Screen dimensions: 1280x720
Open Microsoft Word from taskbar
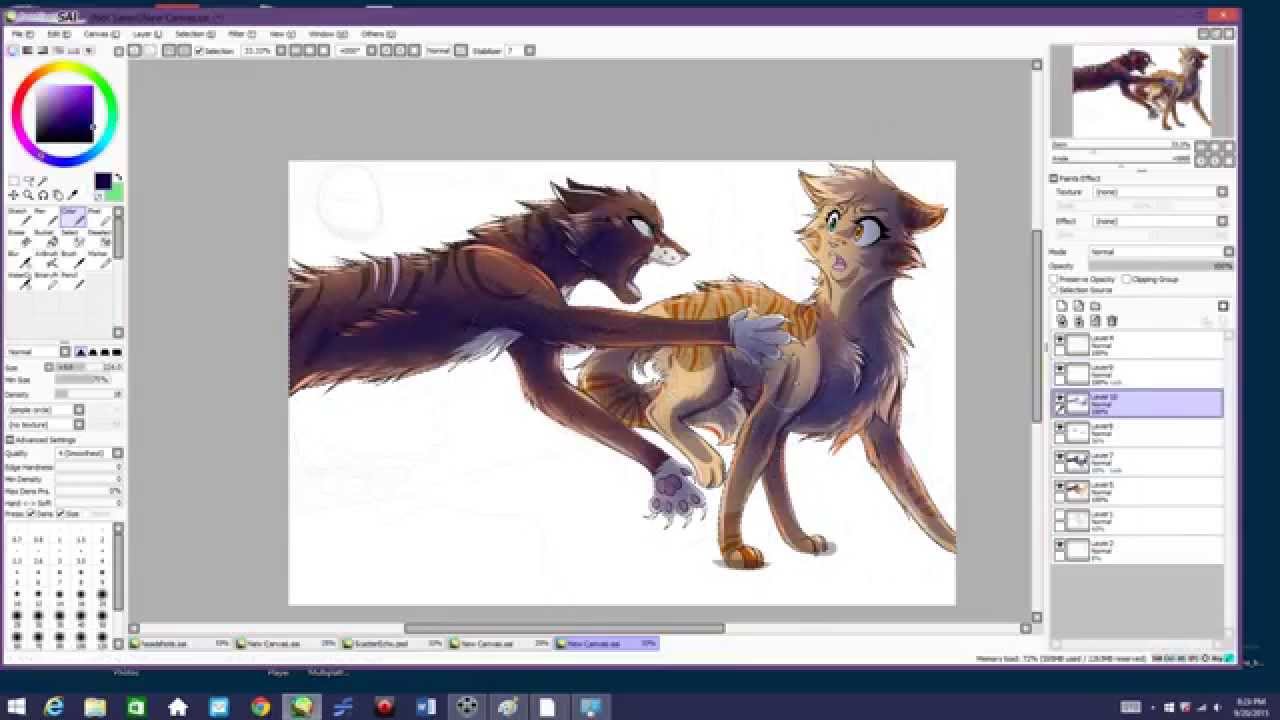[x=425, y=707]
